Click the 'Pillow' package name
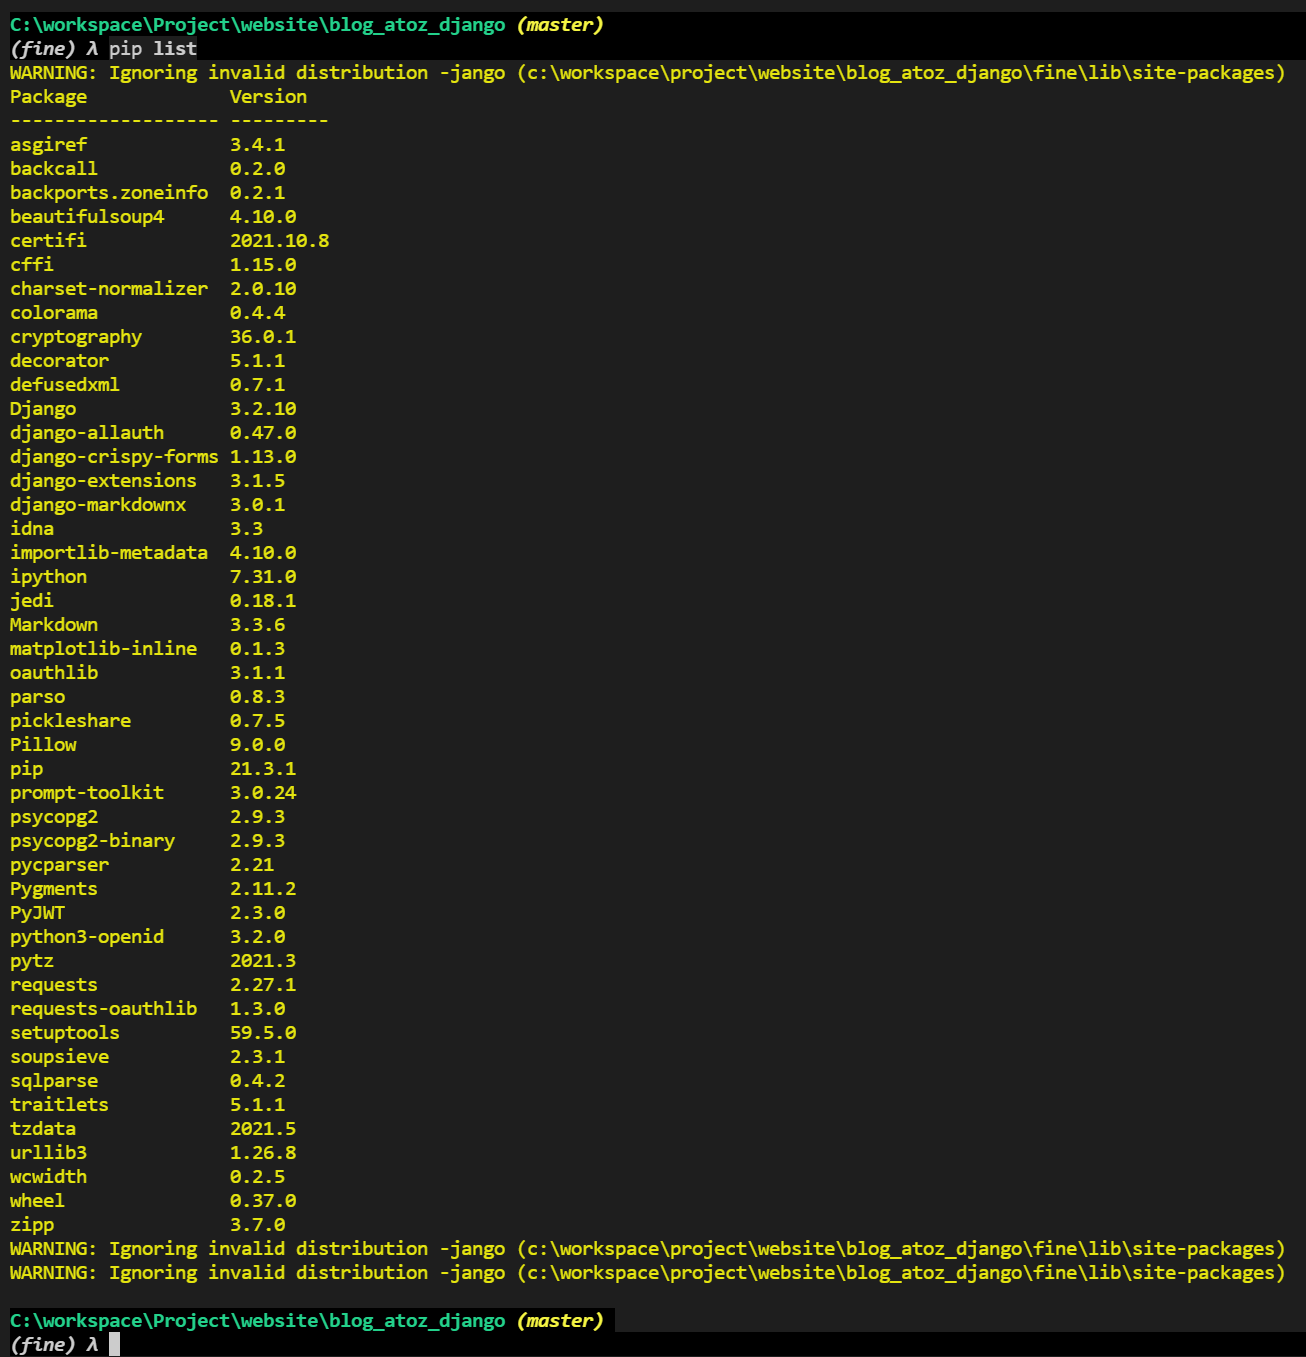Image resolution: width=1306 pixels, height=1357 pixels. (43, 745)
